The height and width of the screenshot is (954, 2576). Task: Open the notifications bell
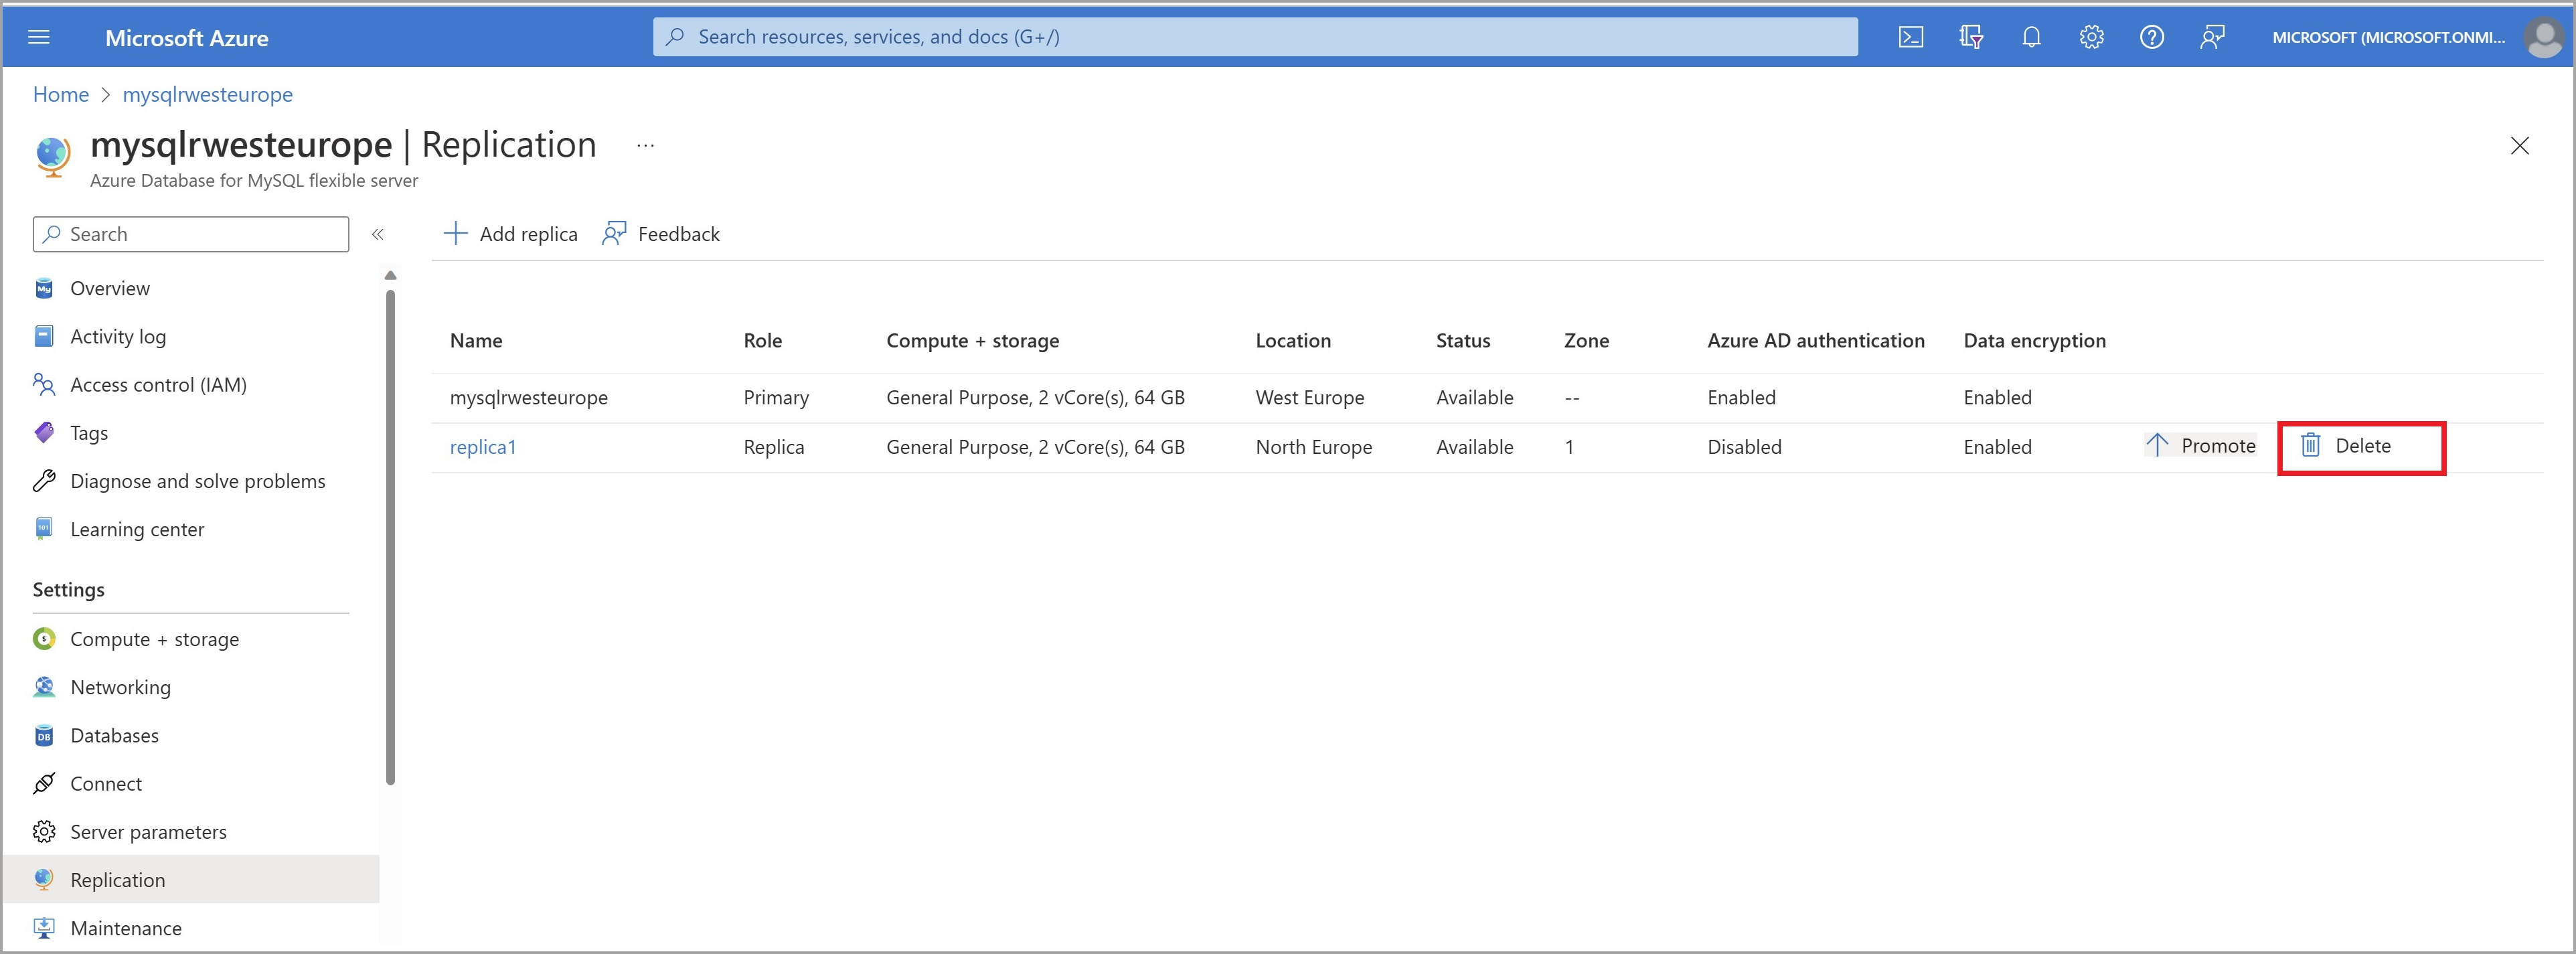[2031, 37]
